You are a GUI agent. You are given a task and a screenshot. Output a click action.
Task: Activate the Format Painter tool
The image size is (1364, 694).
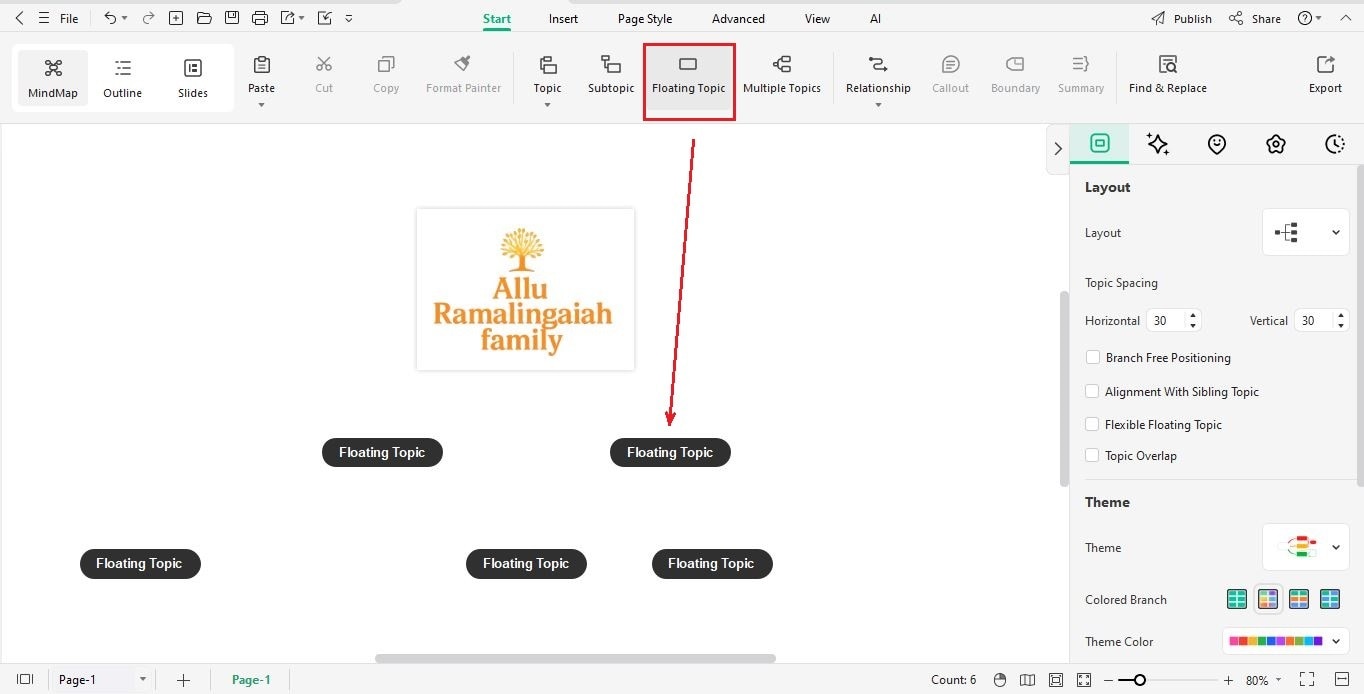[x=463, y=75]
